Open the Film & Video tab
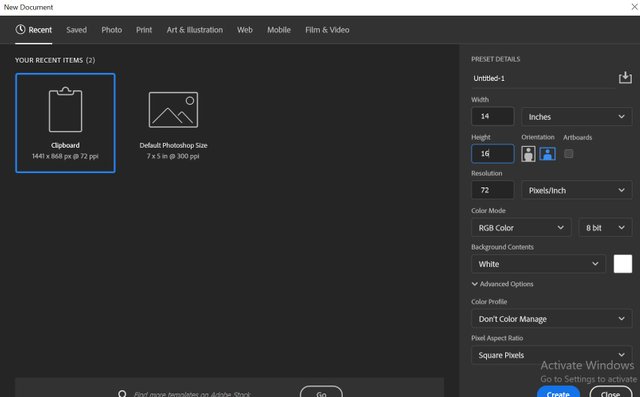 pyautogui.click(x=327, y=30)
